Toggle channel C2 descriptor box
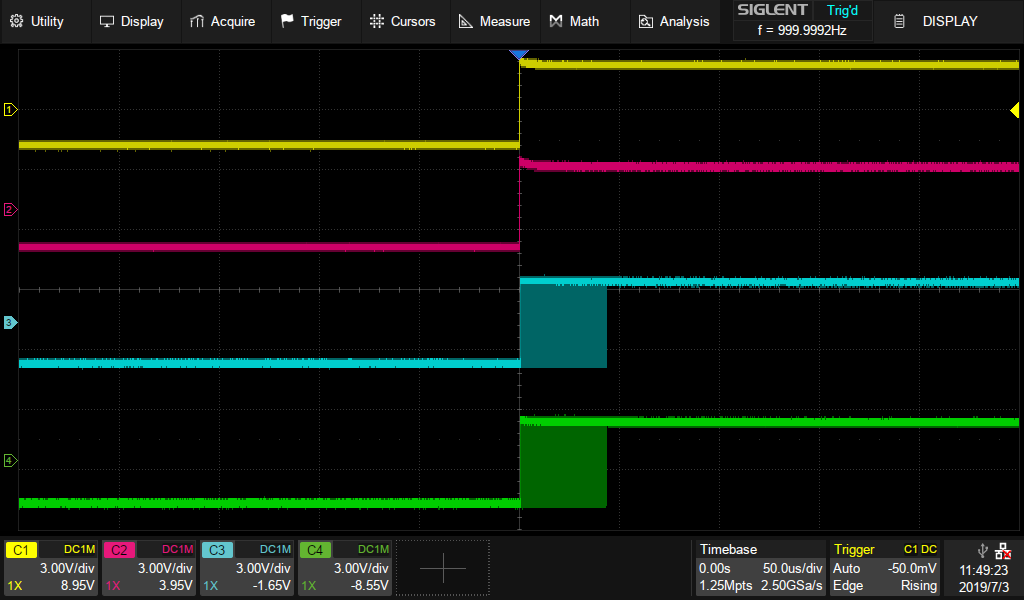Image resolution: width=1024 pixels, height=600 pixels. (x=149, y=567)
